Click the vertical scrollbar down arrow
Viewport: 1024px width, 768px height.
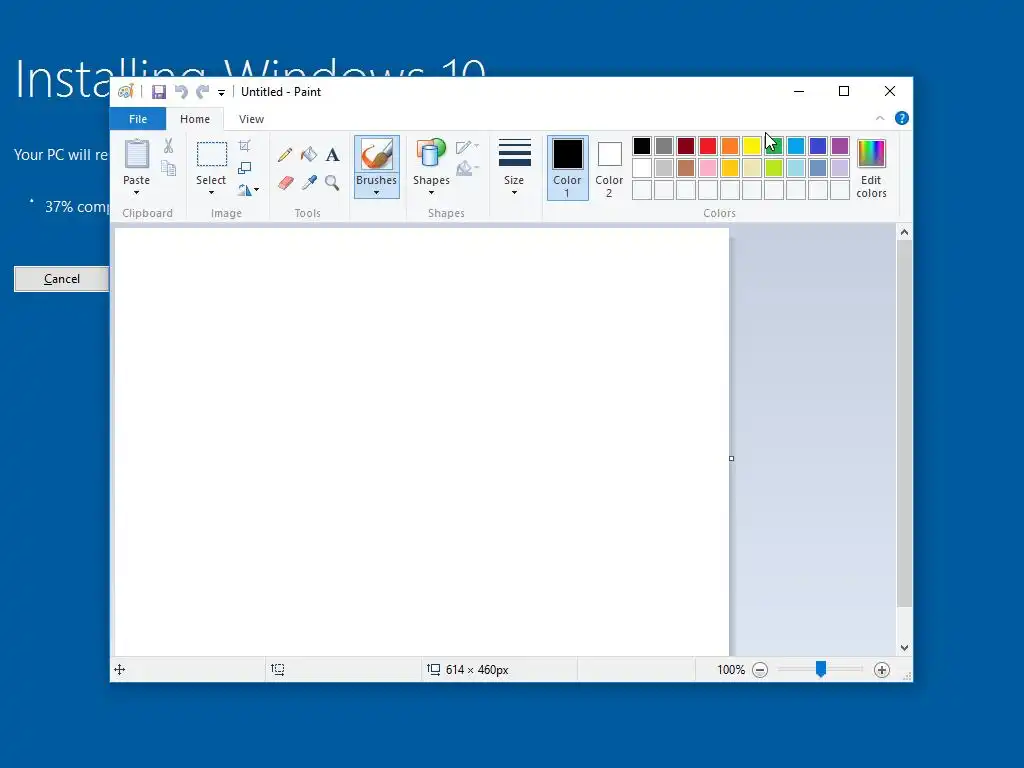(x=904, y=648)
